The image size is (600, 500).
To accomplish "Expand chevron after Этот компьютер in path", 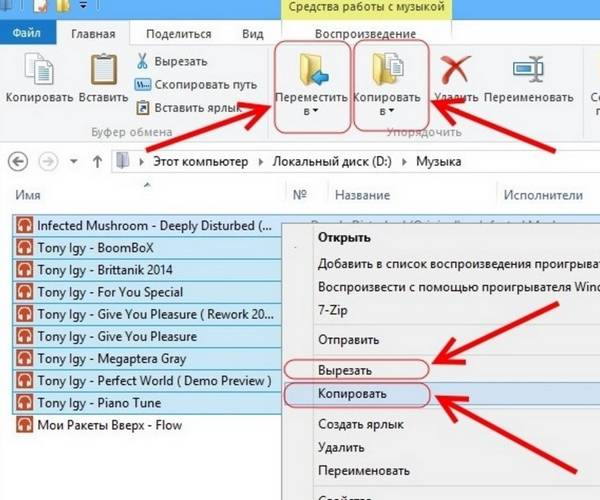I will coord(261,162).
